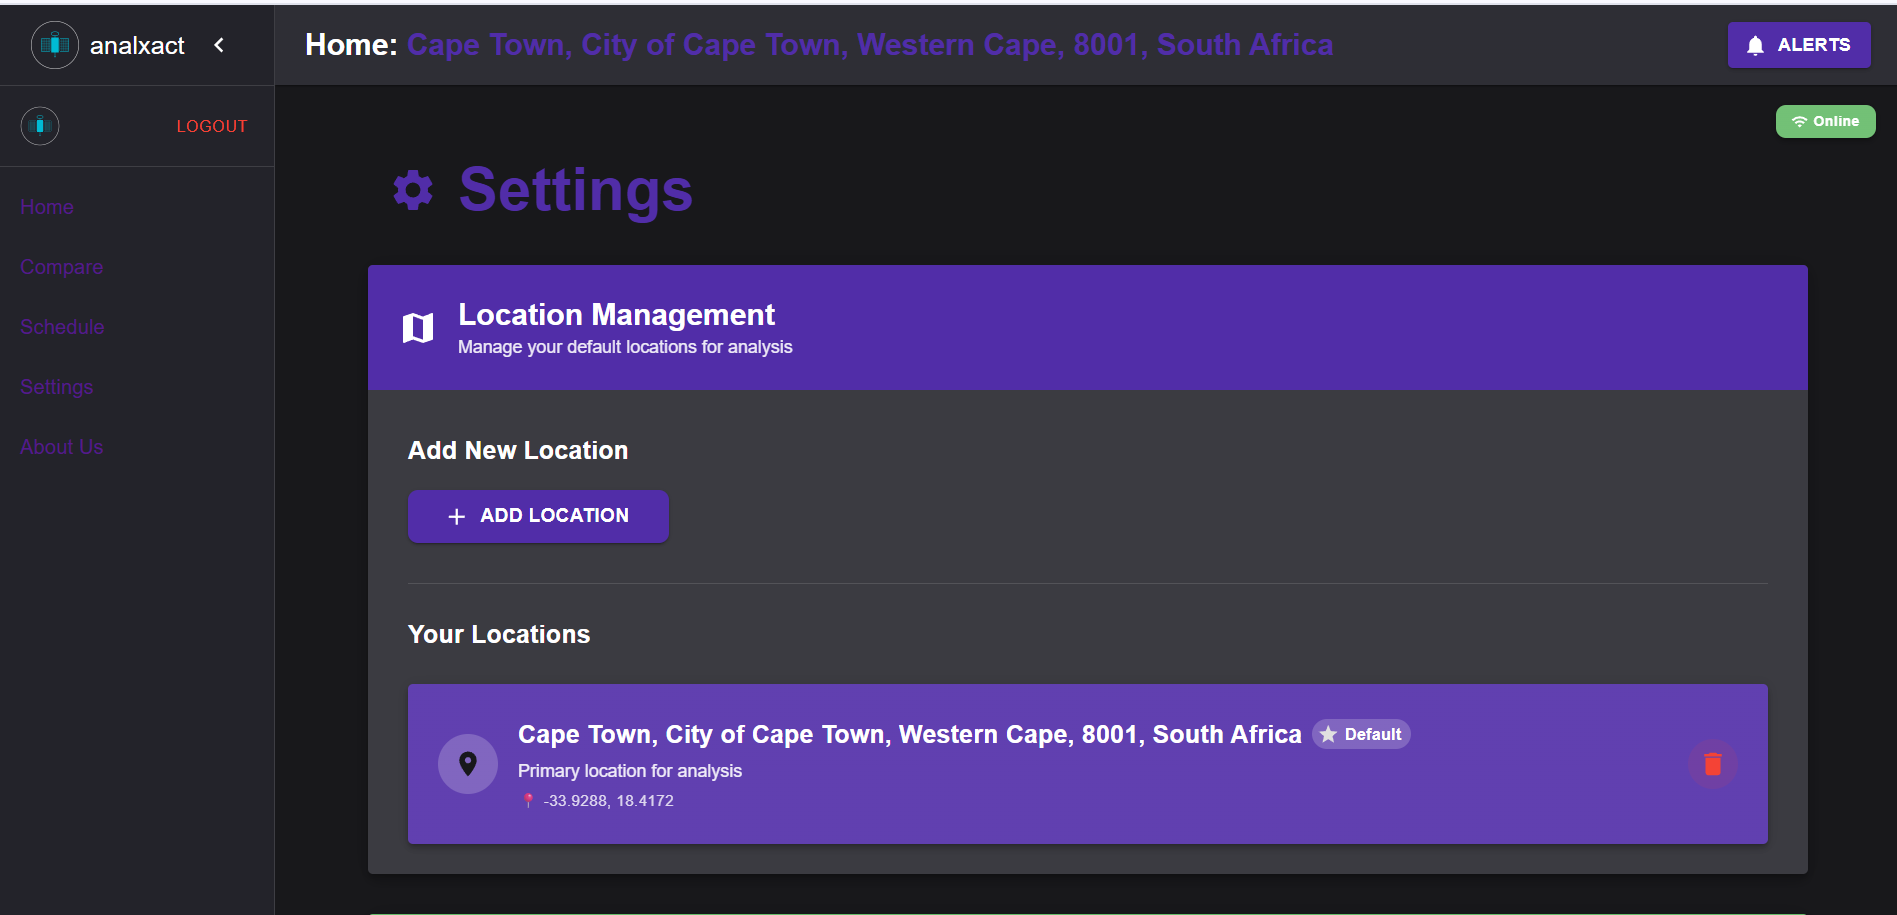Click the map icon in Location Management
1897x915 pixels.
pos(418,327)
